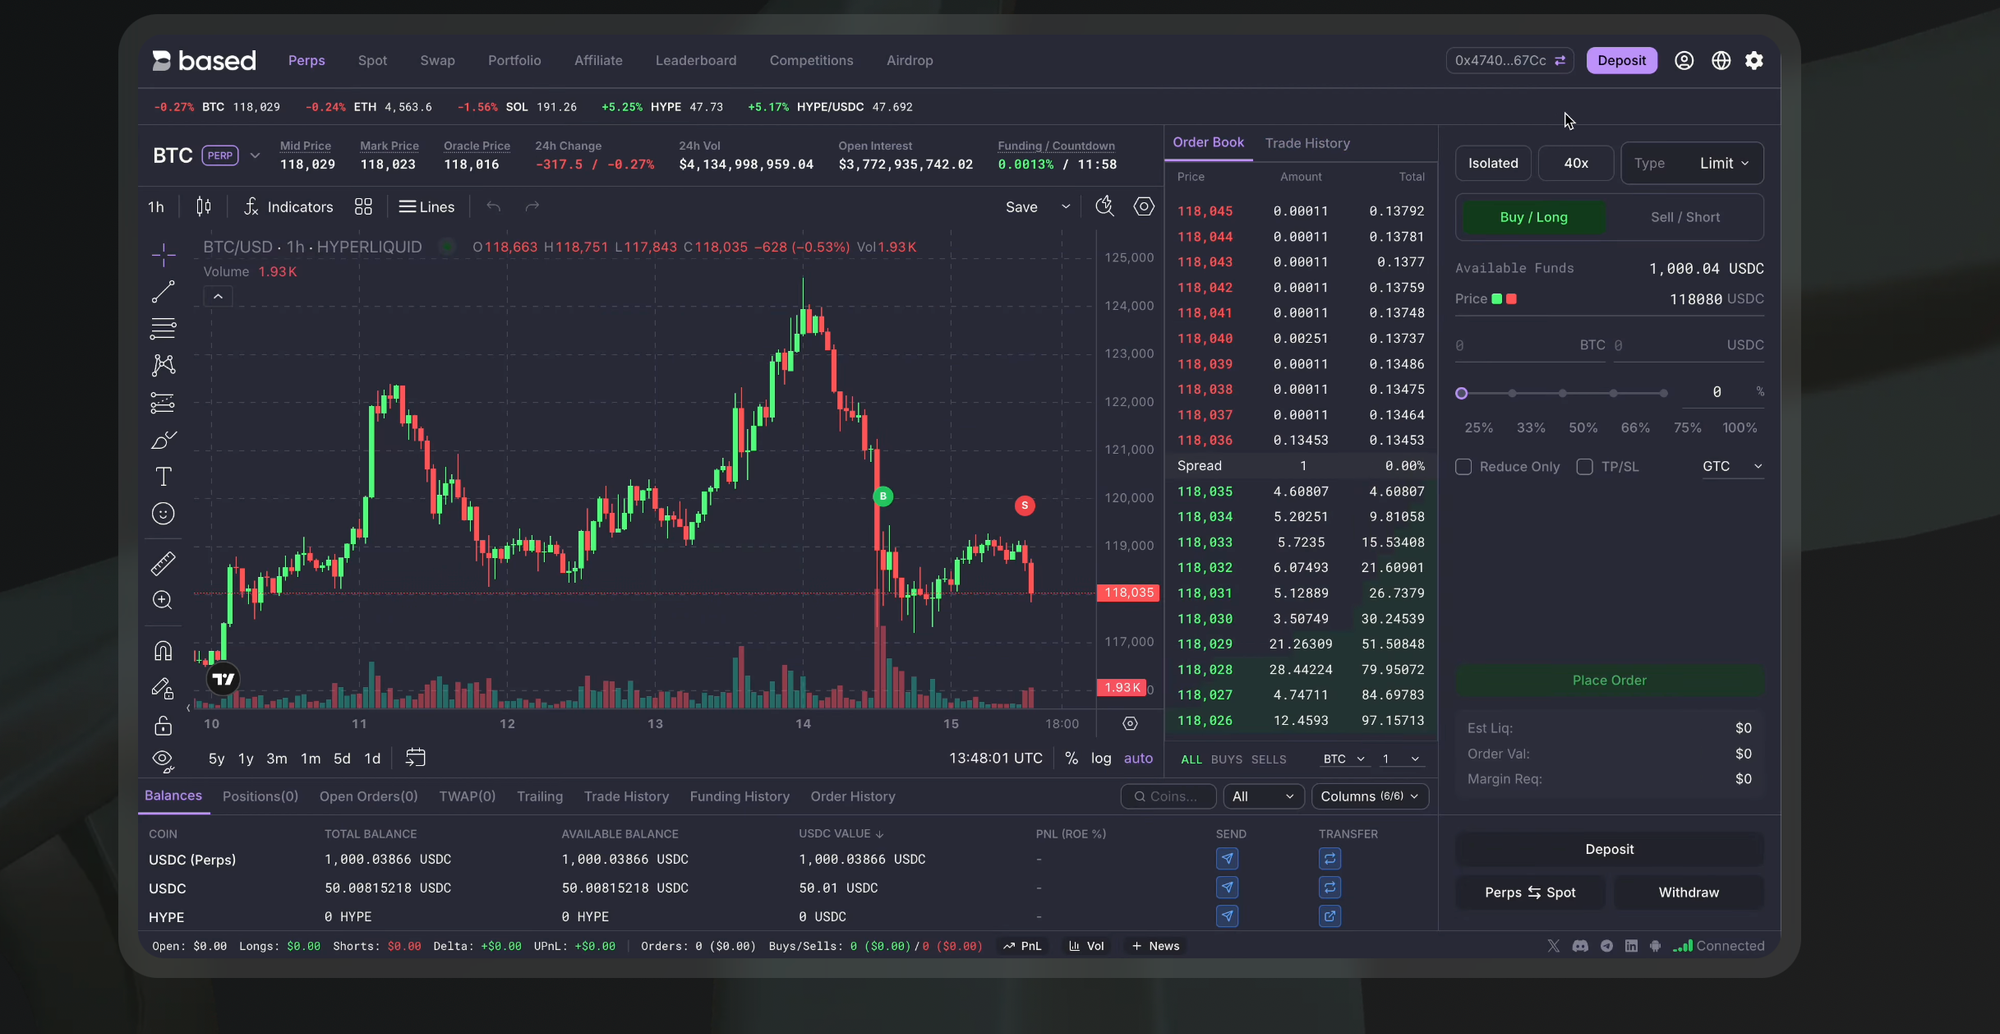Click send icon for USDC (Perps)
The image size is (2000, 1034).
(x=1227, y=859)
